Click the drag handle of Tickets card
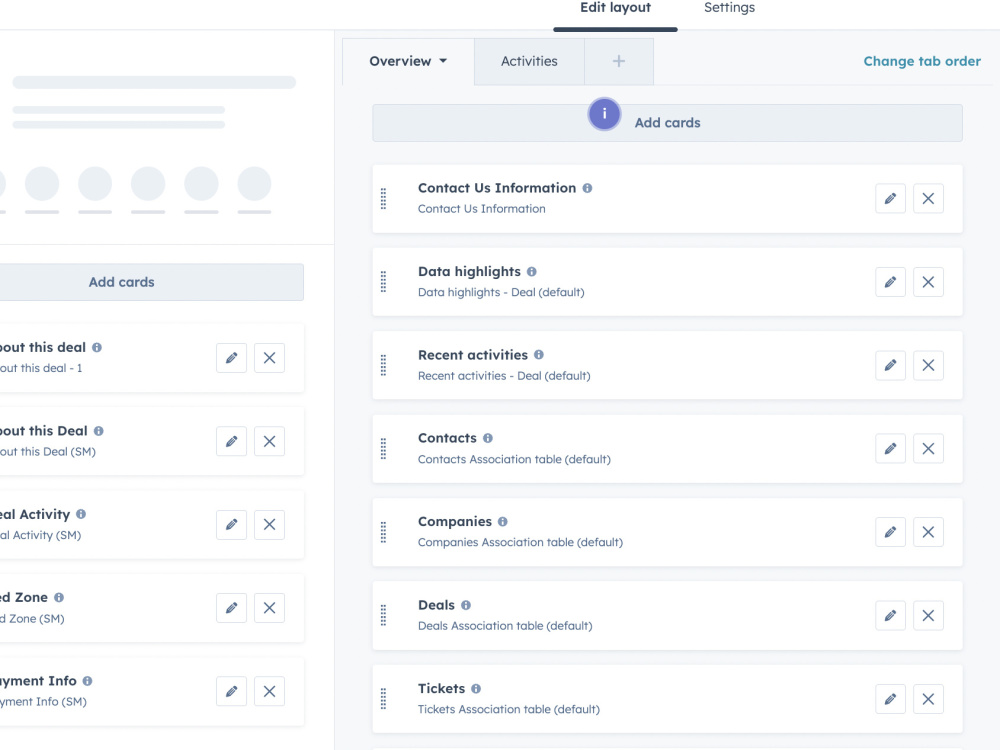Image resolution: width=1000 pixels, height=750 pixels. click(x=383, y=699)
